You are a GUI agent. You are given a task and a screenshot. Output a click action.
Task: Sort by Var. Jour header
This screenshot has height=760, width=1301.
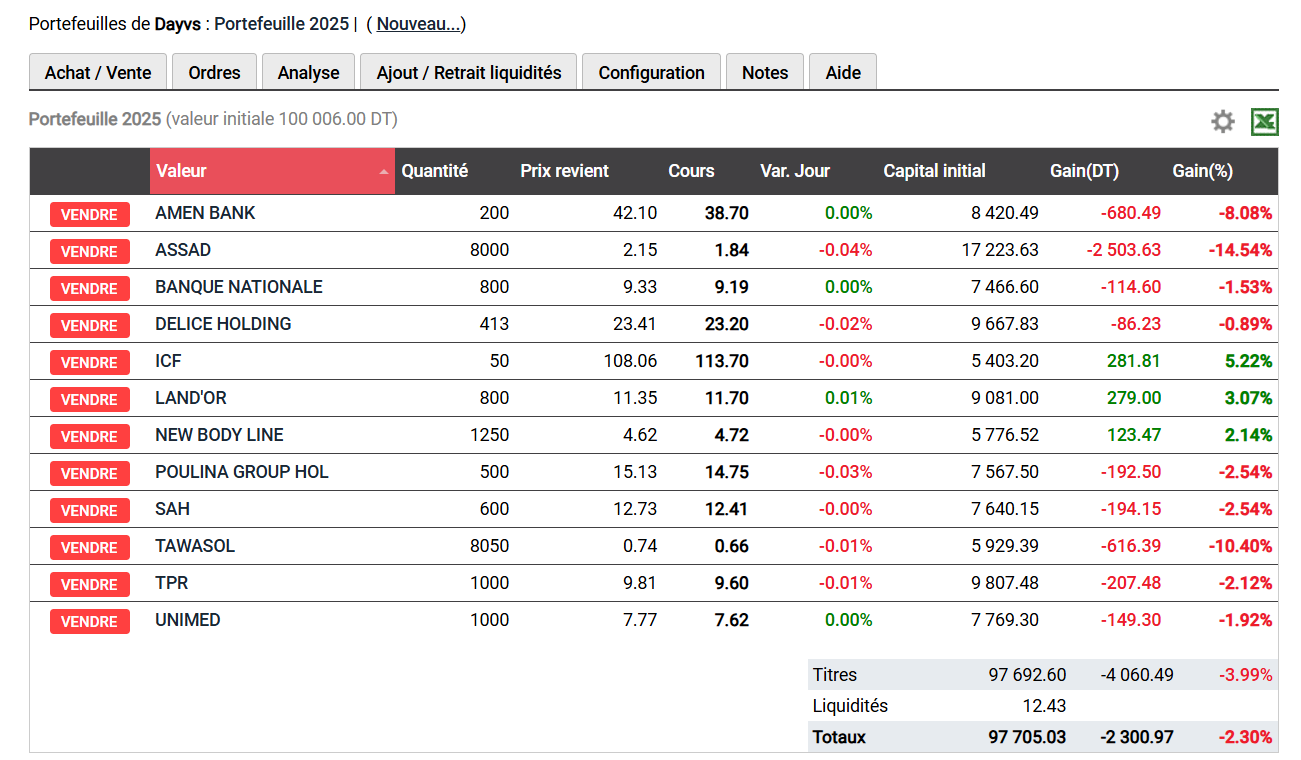click(795, 171)
